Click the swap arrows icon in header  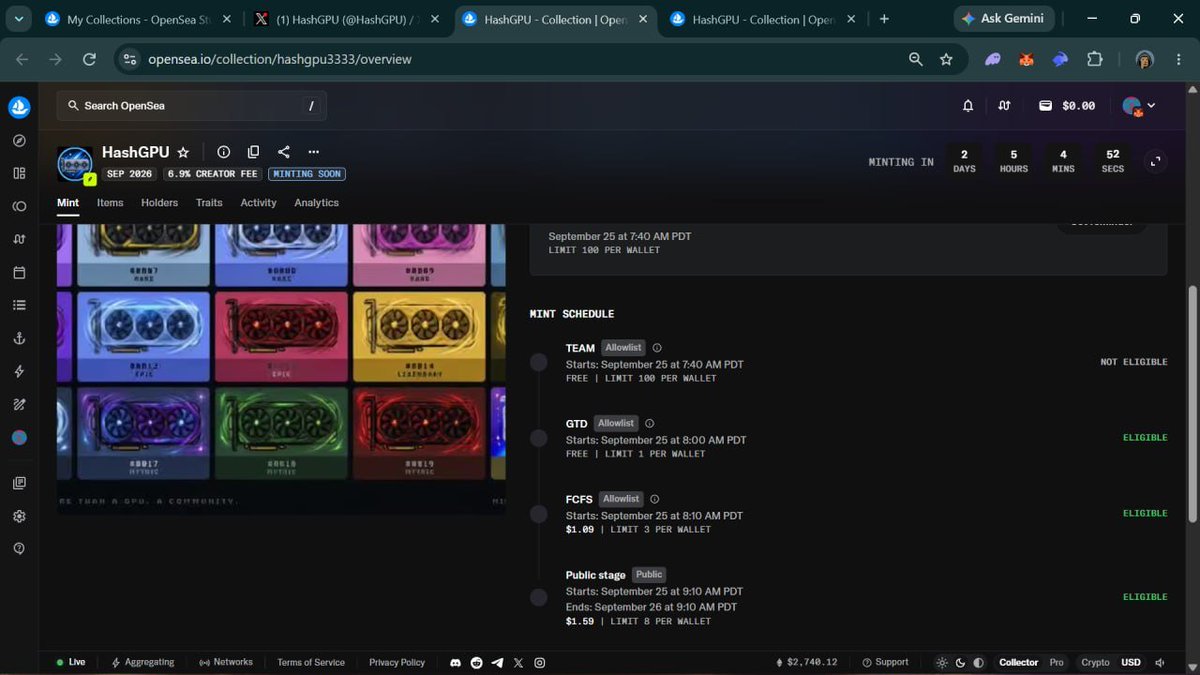[1004, 106]
